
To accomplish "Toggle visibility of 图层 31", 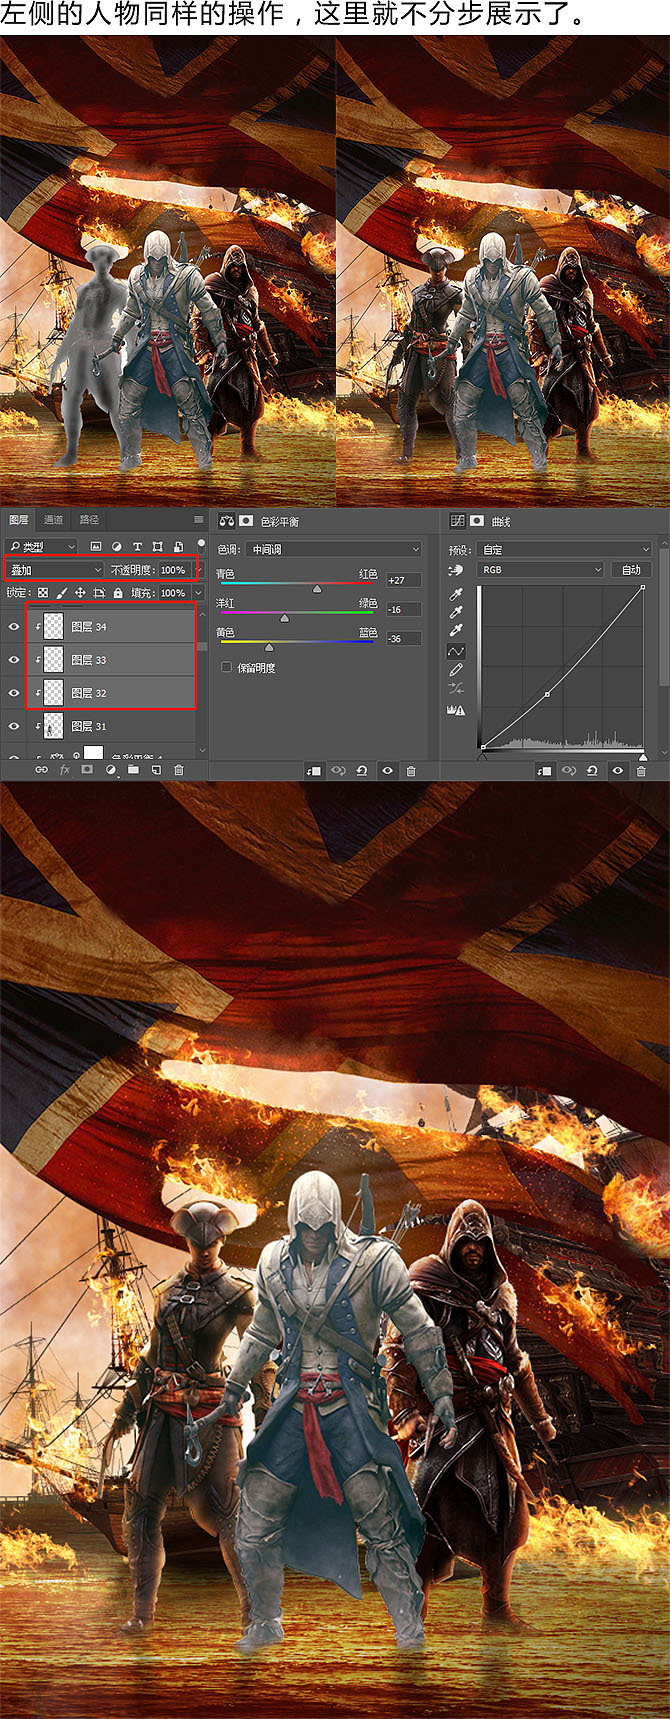I will coord(14,726).
